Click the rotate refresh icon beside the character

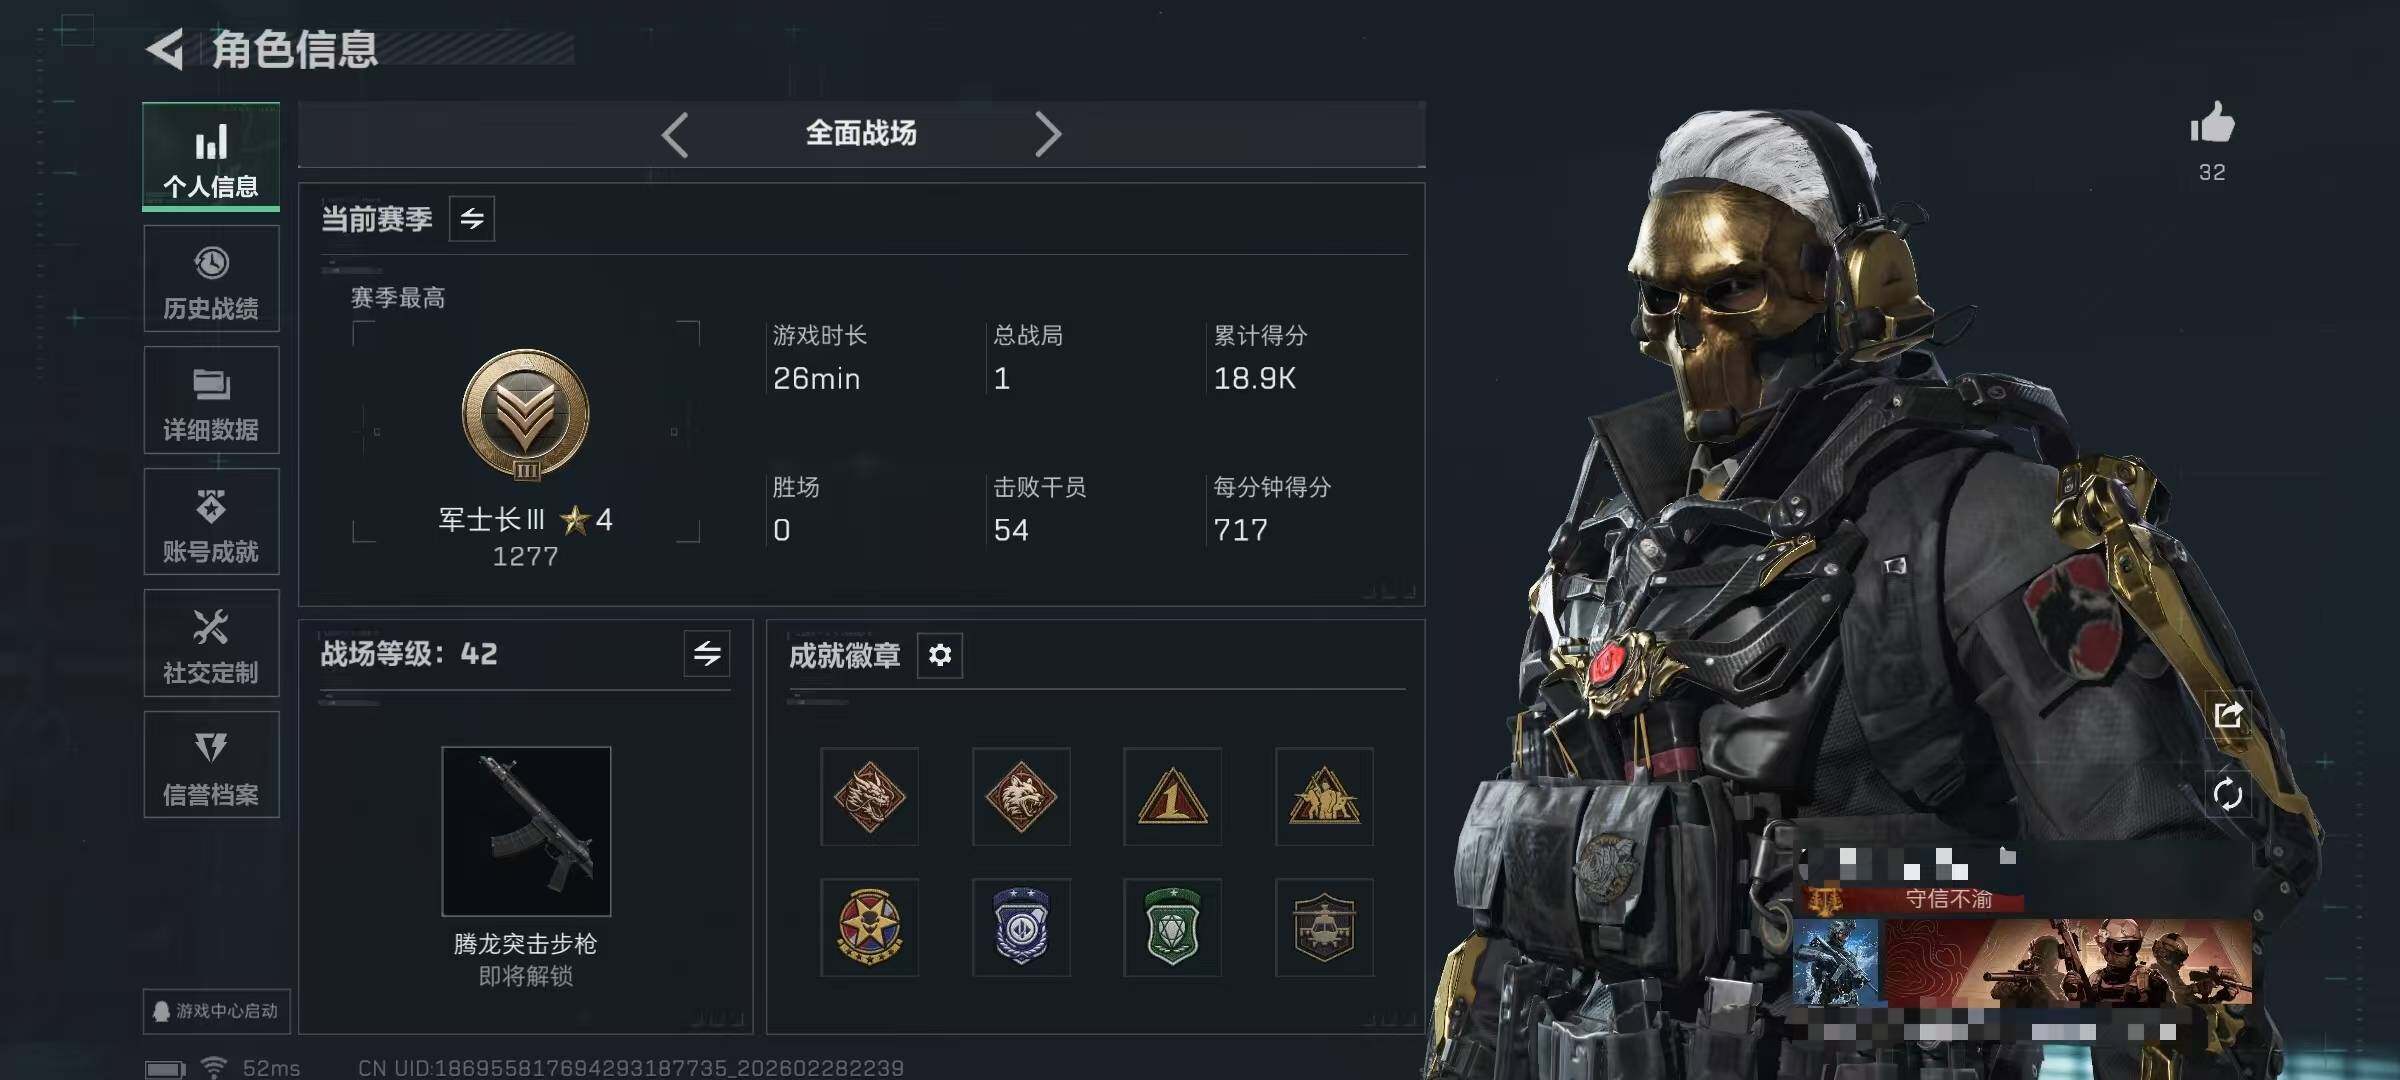(x=2228, y=795)
